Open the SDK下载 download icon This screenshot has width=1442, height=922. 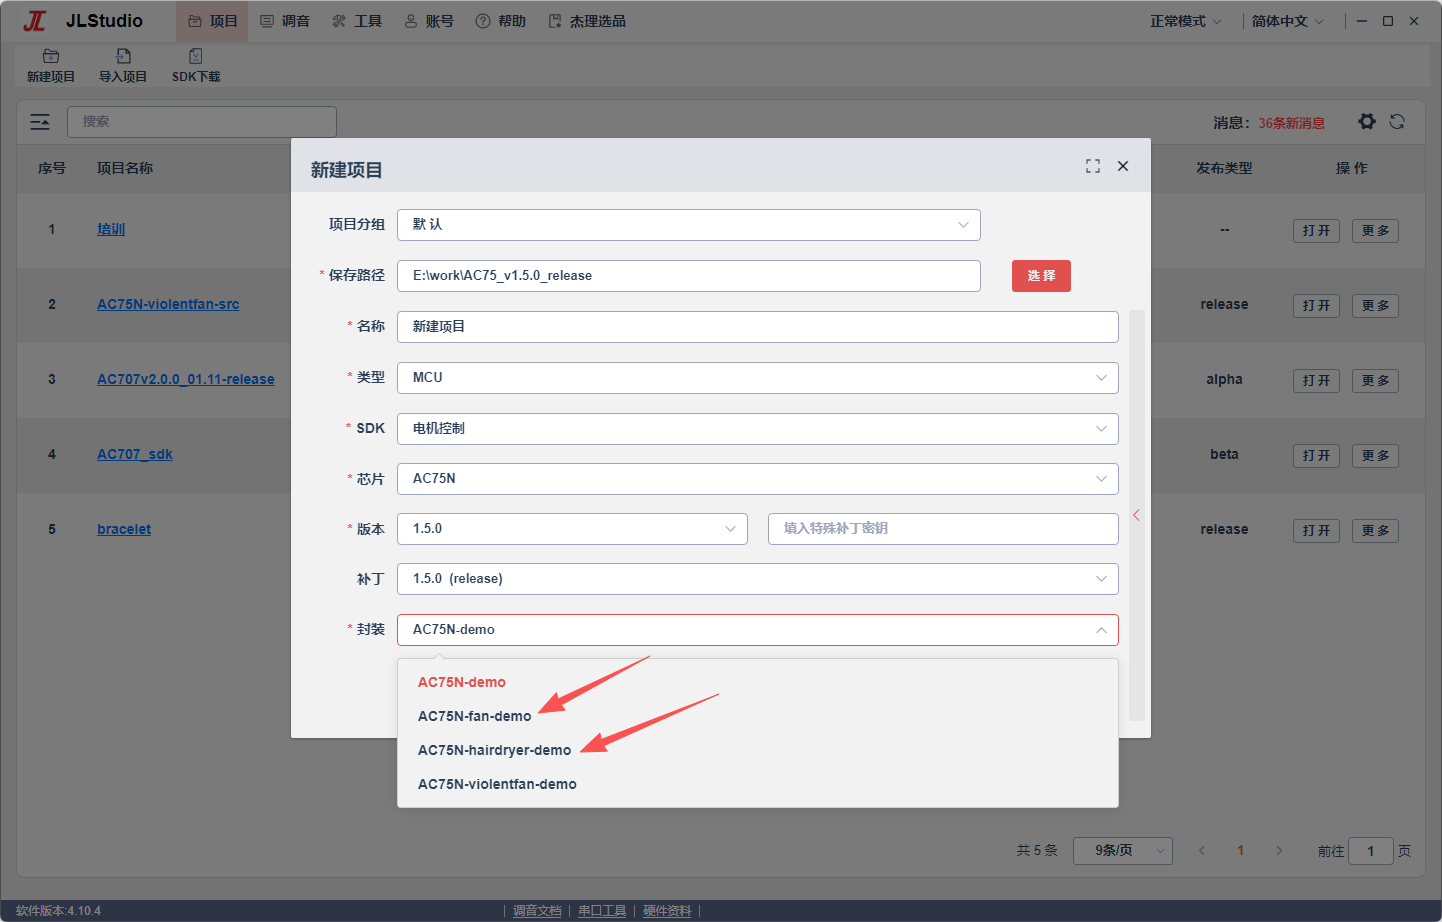click(196, 56)
